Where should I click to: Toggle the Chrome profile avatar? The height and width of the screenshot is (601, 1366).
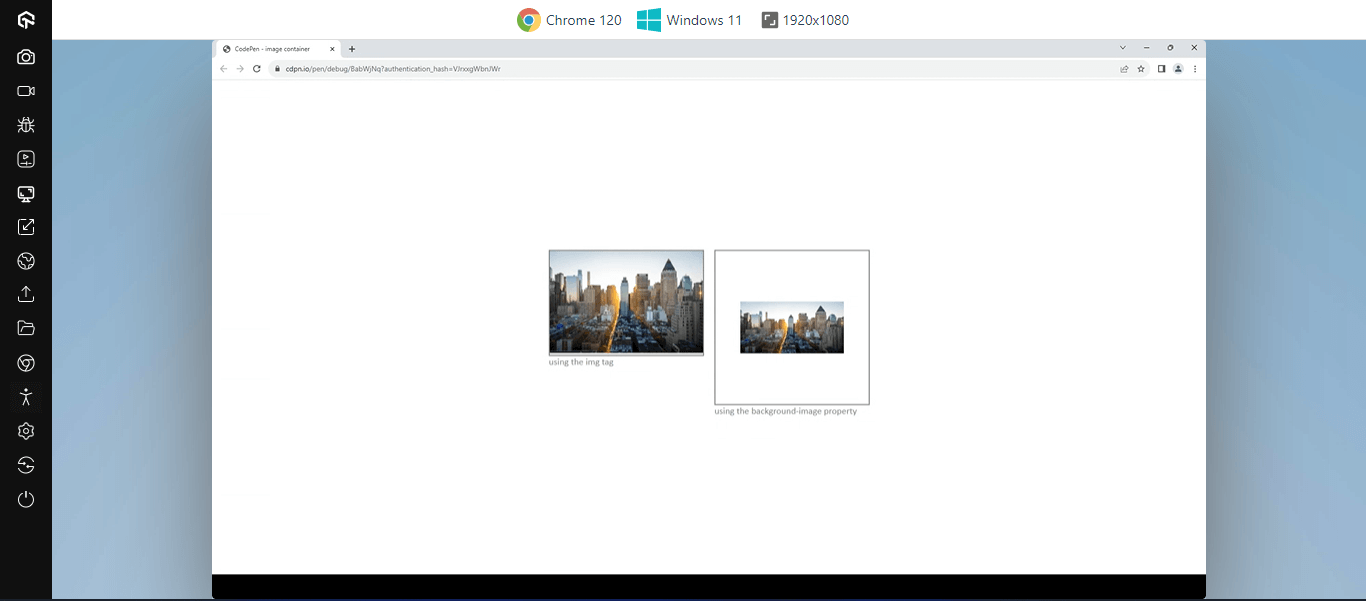1177,68
